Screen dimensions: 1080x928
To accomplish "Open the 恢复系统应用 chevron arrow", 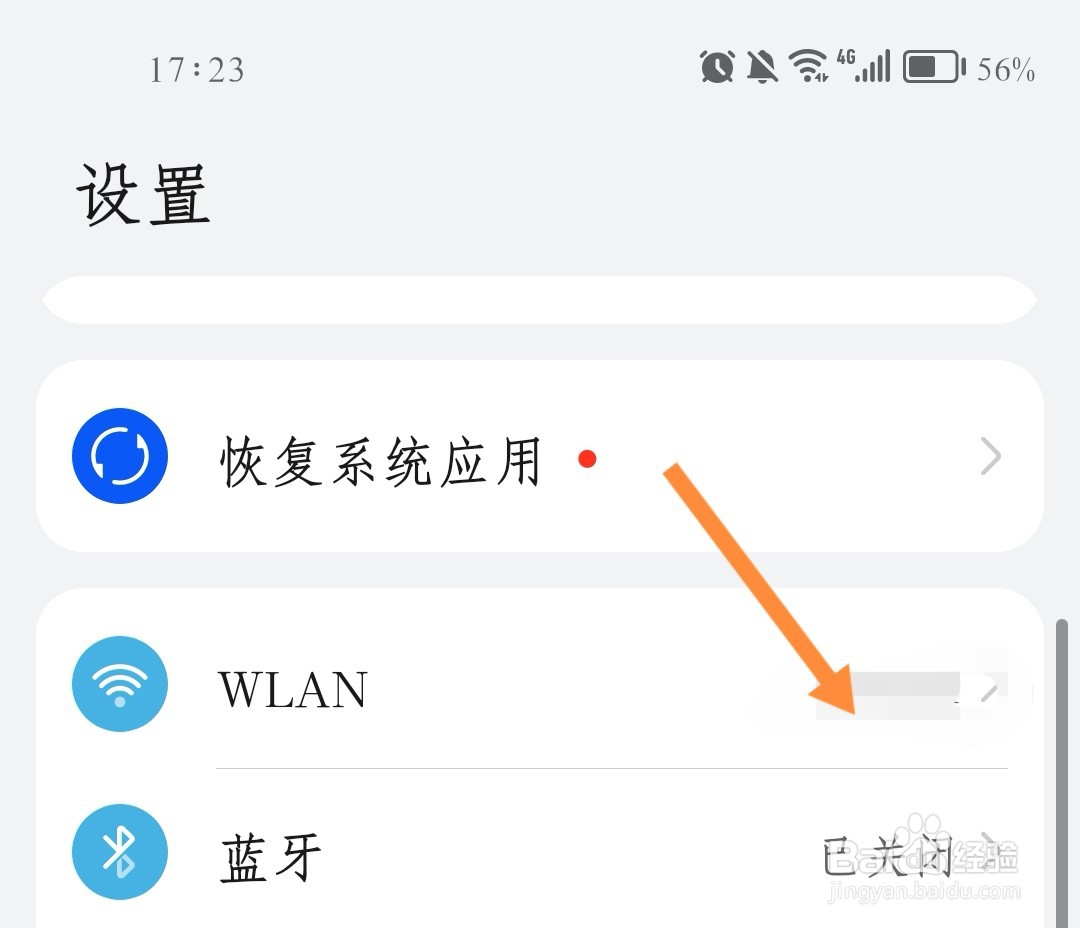I will pos(990,456).
